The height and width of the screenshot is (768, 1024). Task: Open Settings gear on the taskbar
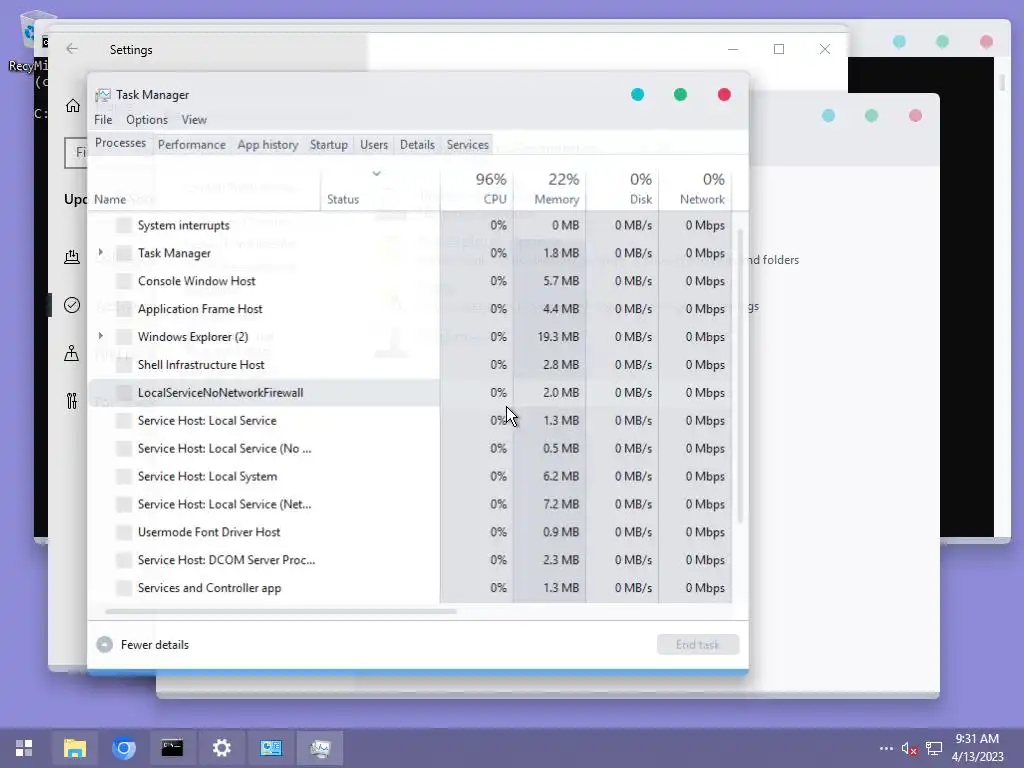point(221,748)
